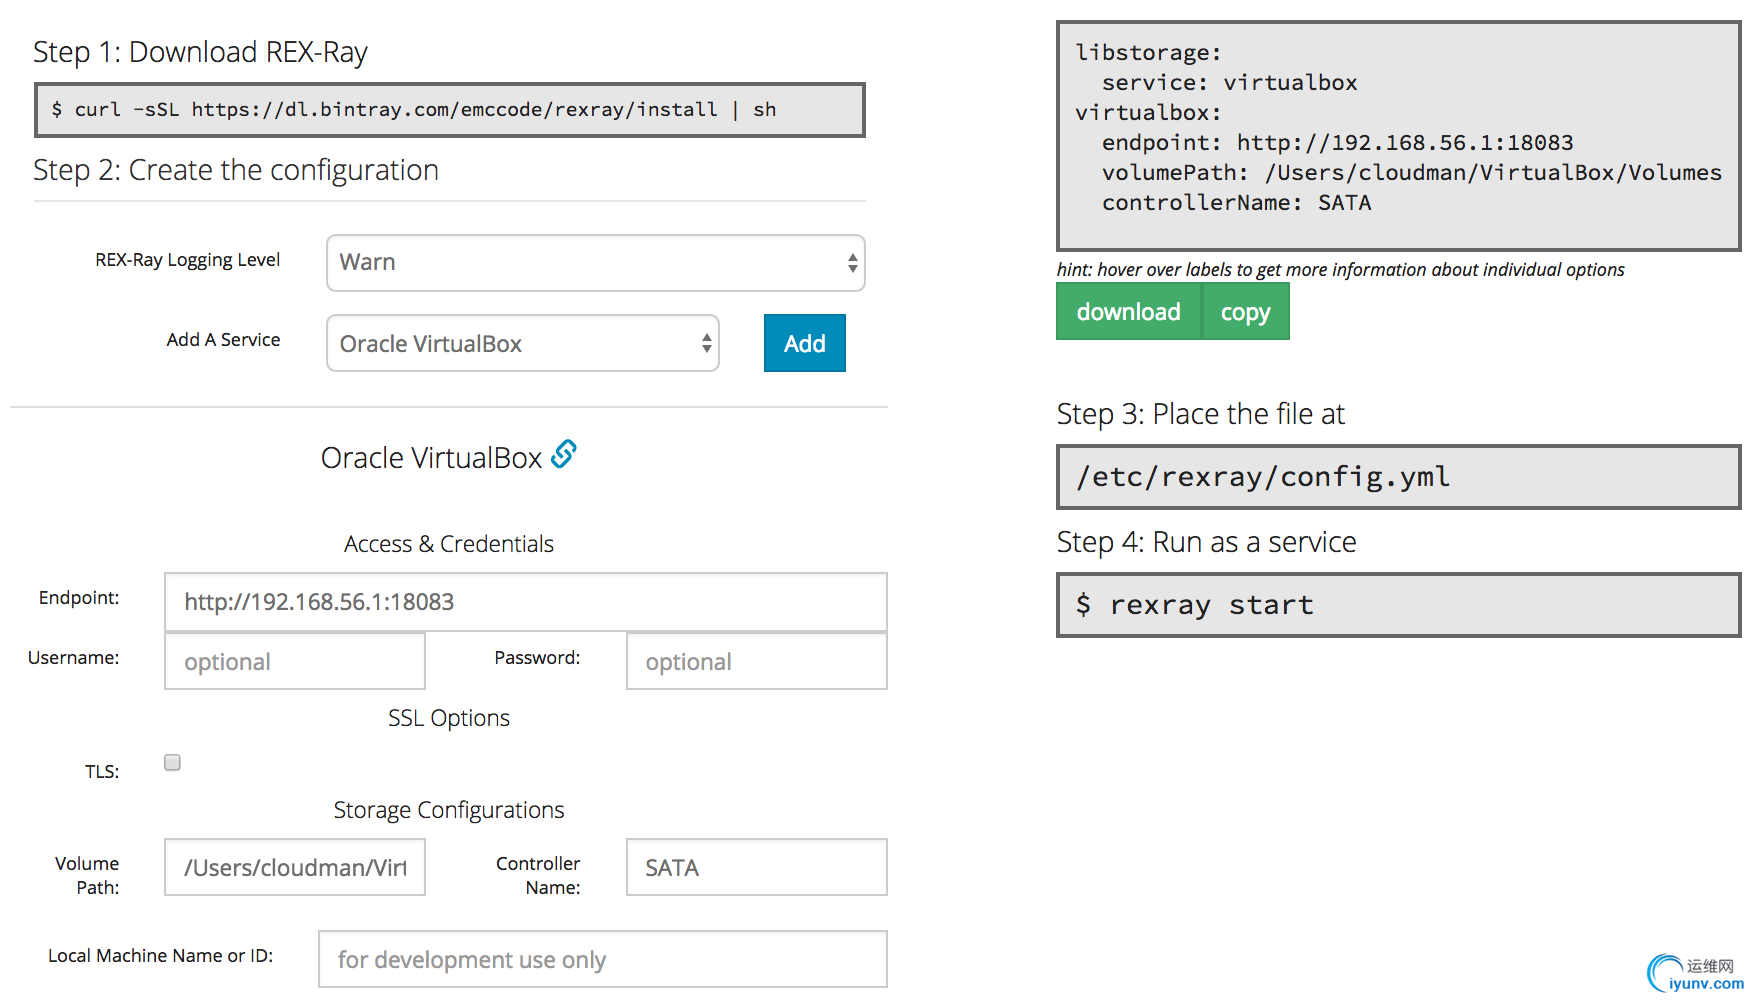Enable the TLS checkbox
Viewport: 1750px width, 1000px height.
pos(172,763)
